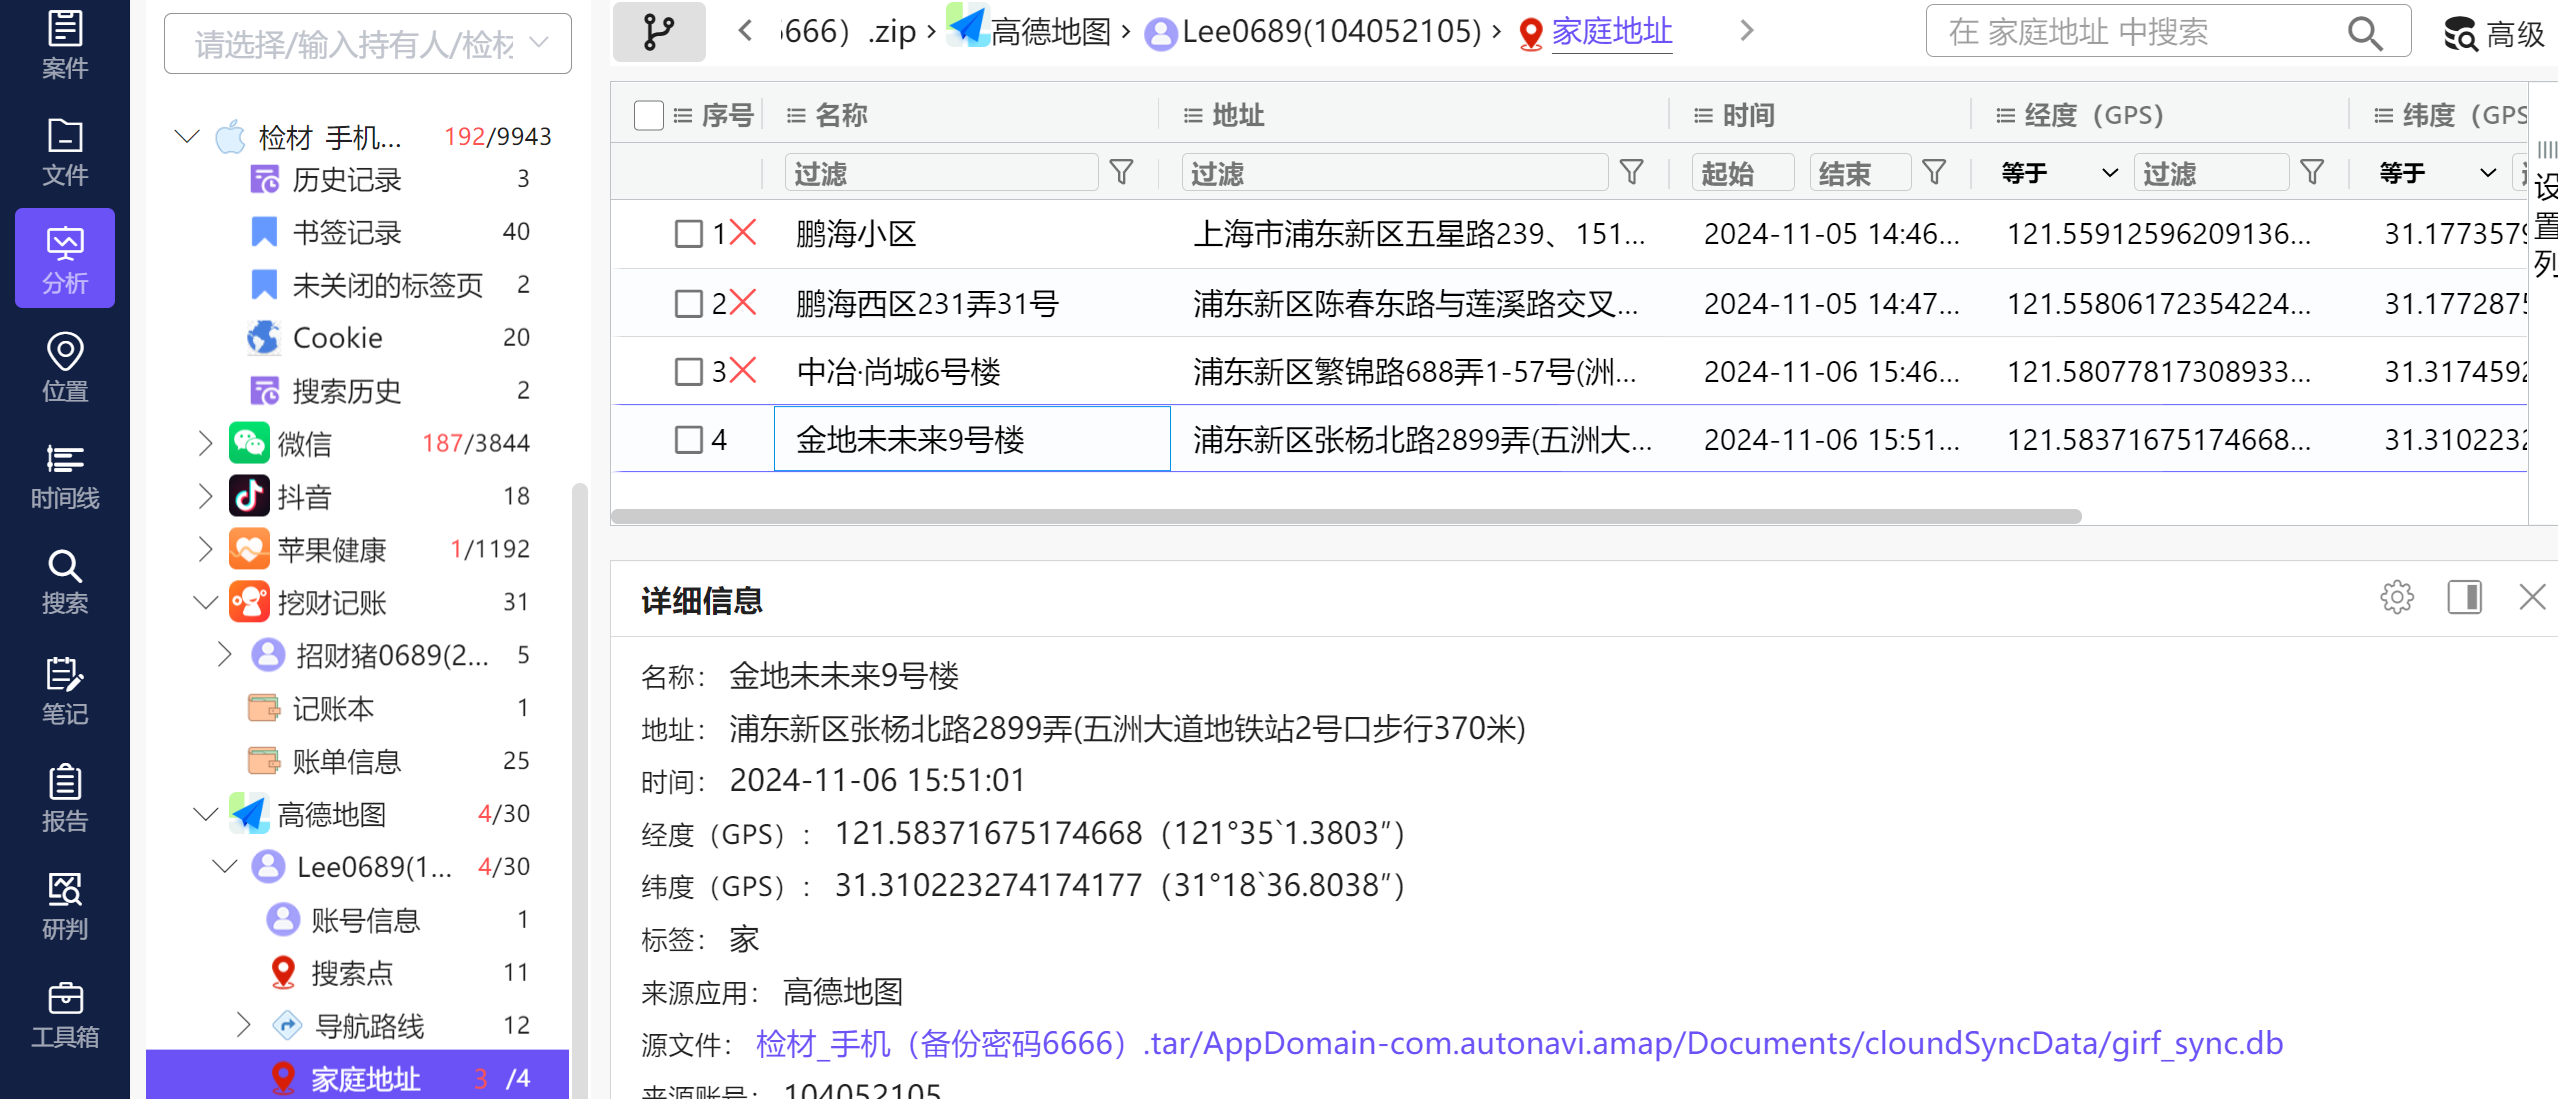
Task: Tick the checkbox for row 金地未未来9号楼
Action: pos(688,440)
